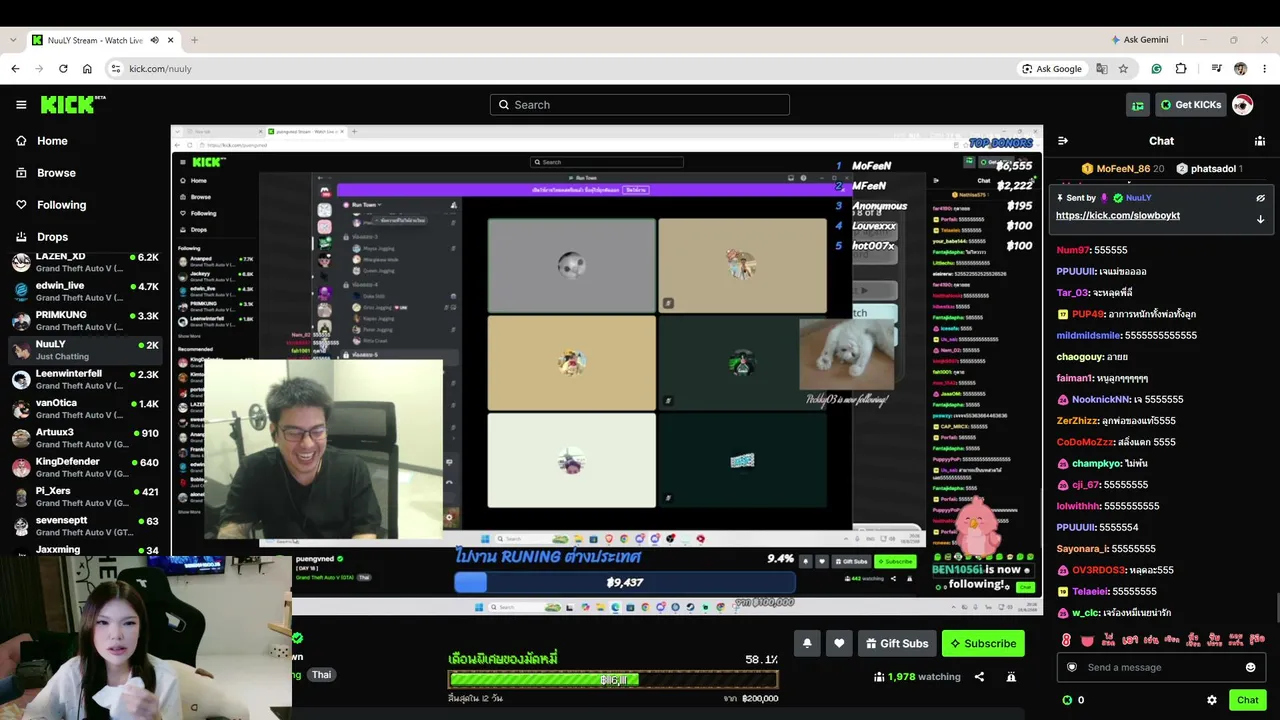Screen dimensions: 1280x720
Task: Open the tab search dropdown arrow
Action: [x=12, y=40]
